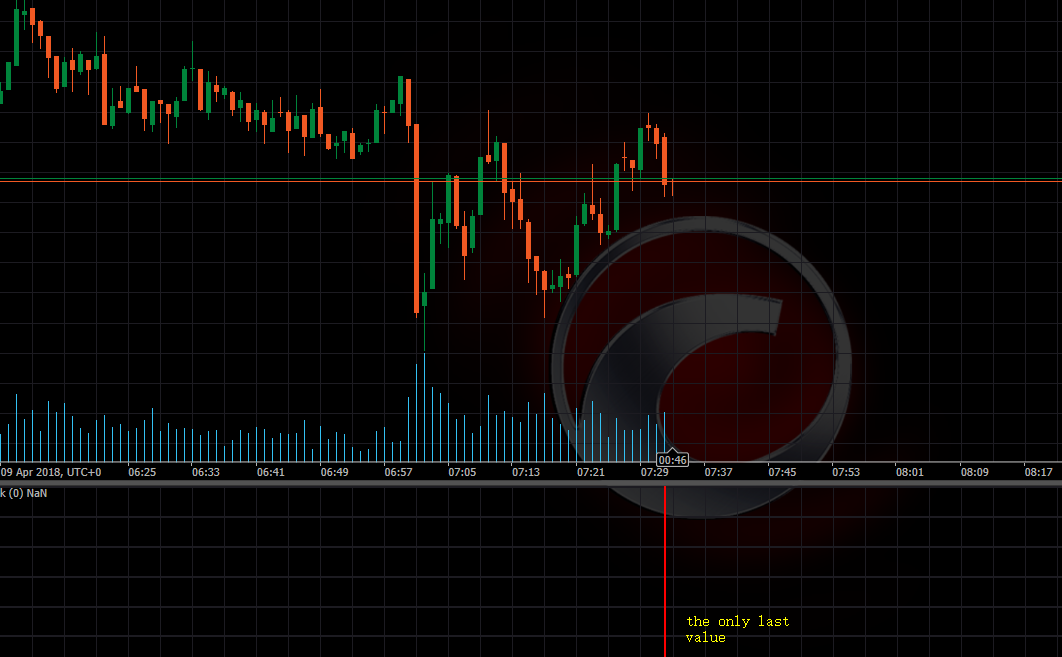This screenshot has width=1062, height=657.
Task: Click the 07:37 time axis label
Action: click(x=718, y=472)
